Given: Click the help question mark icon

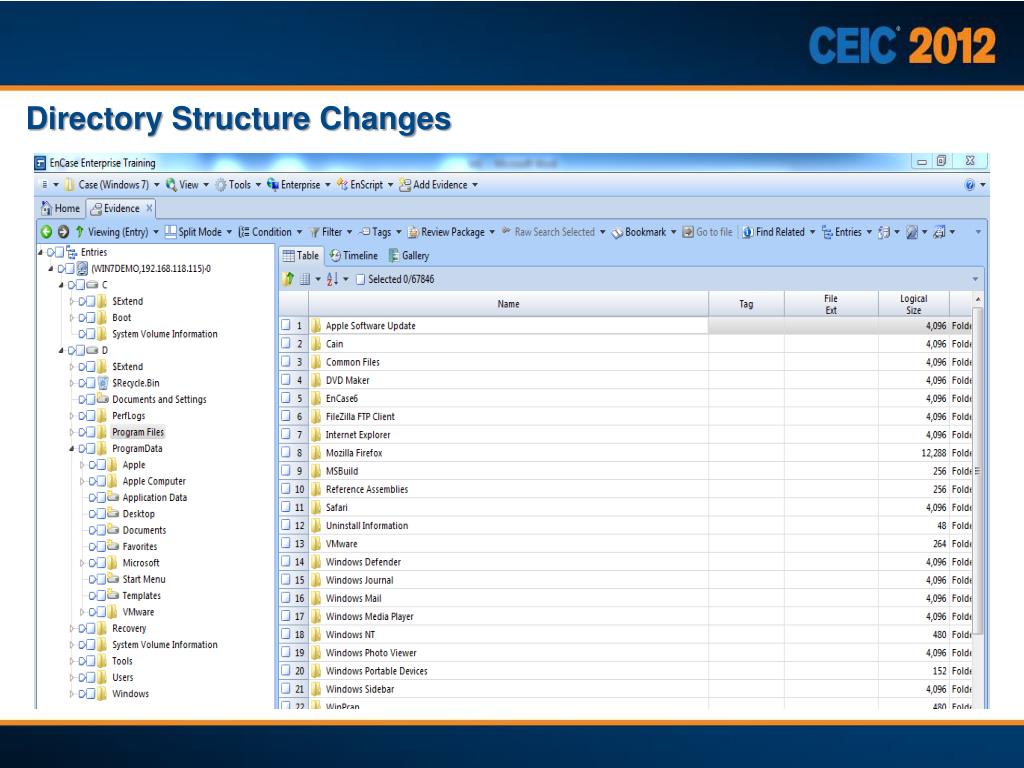Looking at the screenshot, I should click(970, 185).
